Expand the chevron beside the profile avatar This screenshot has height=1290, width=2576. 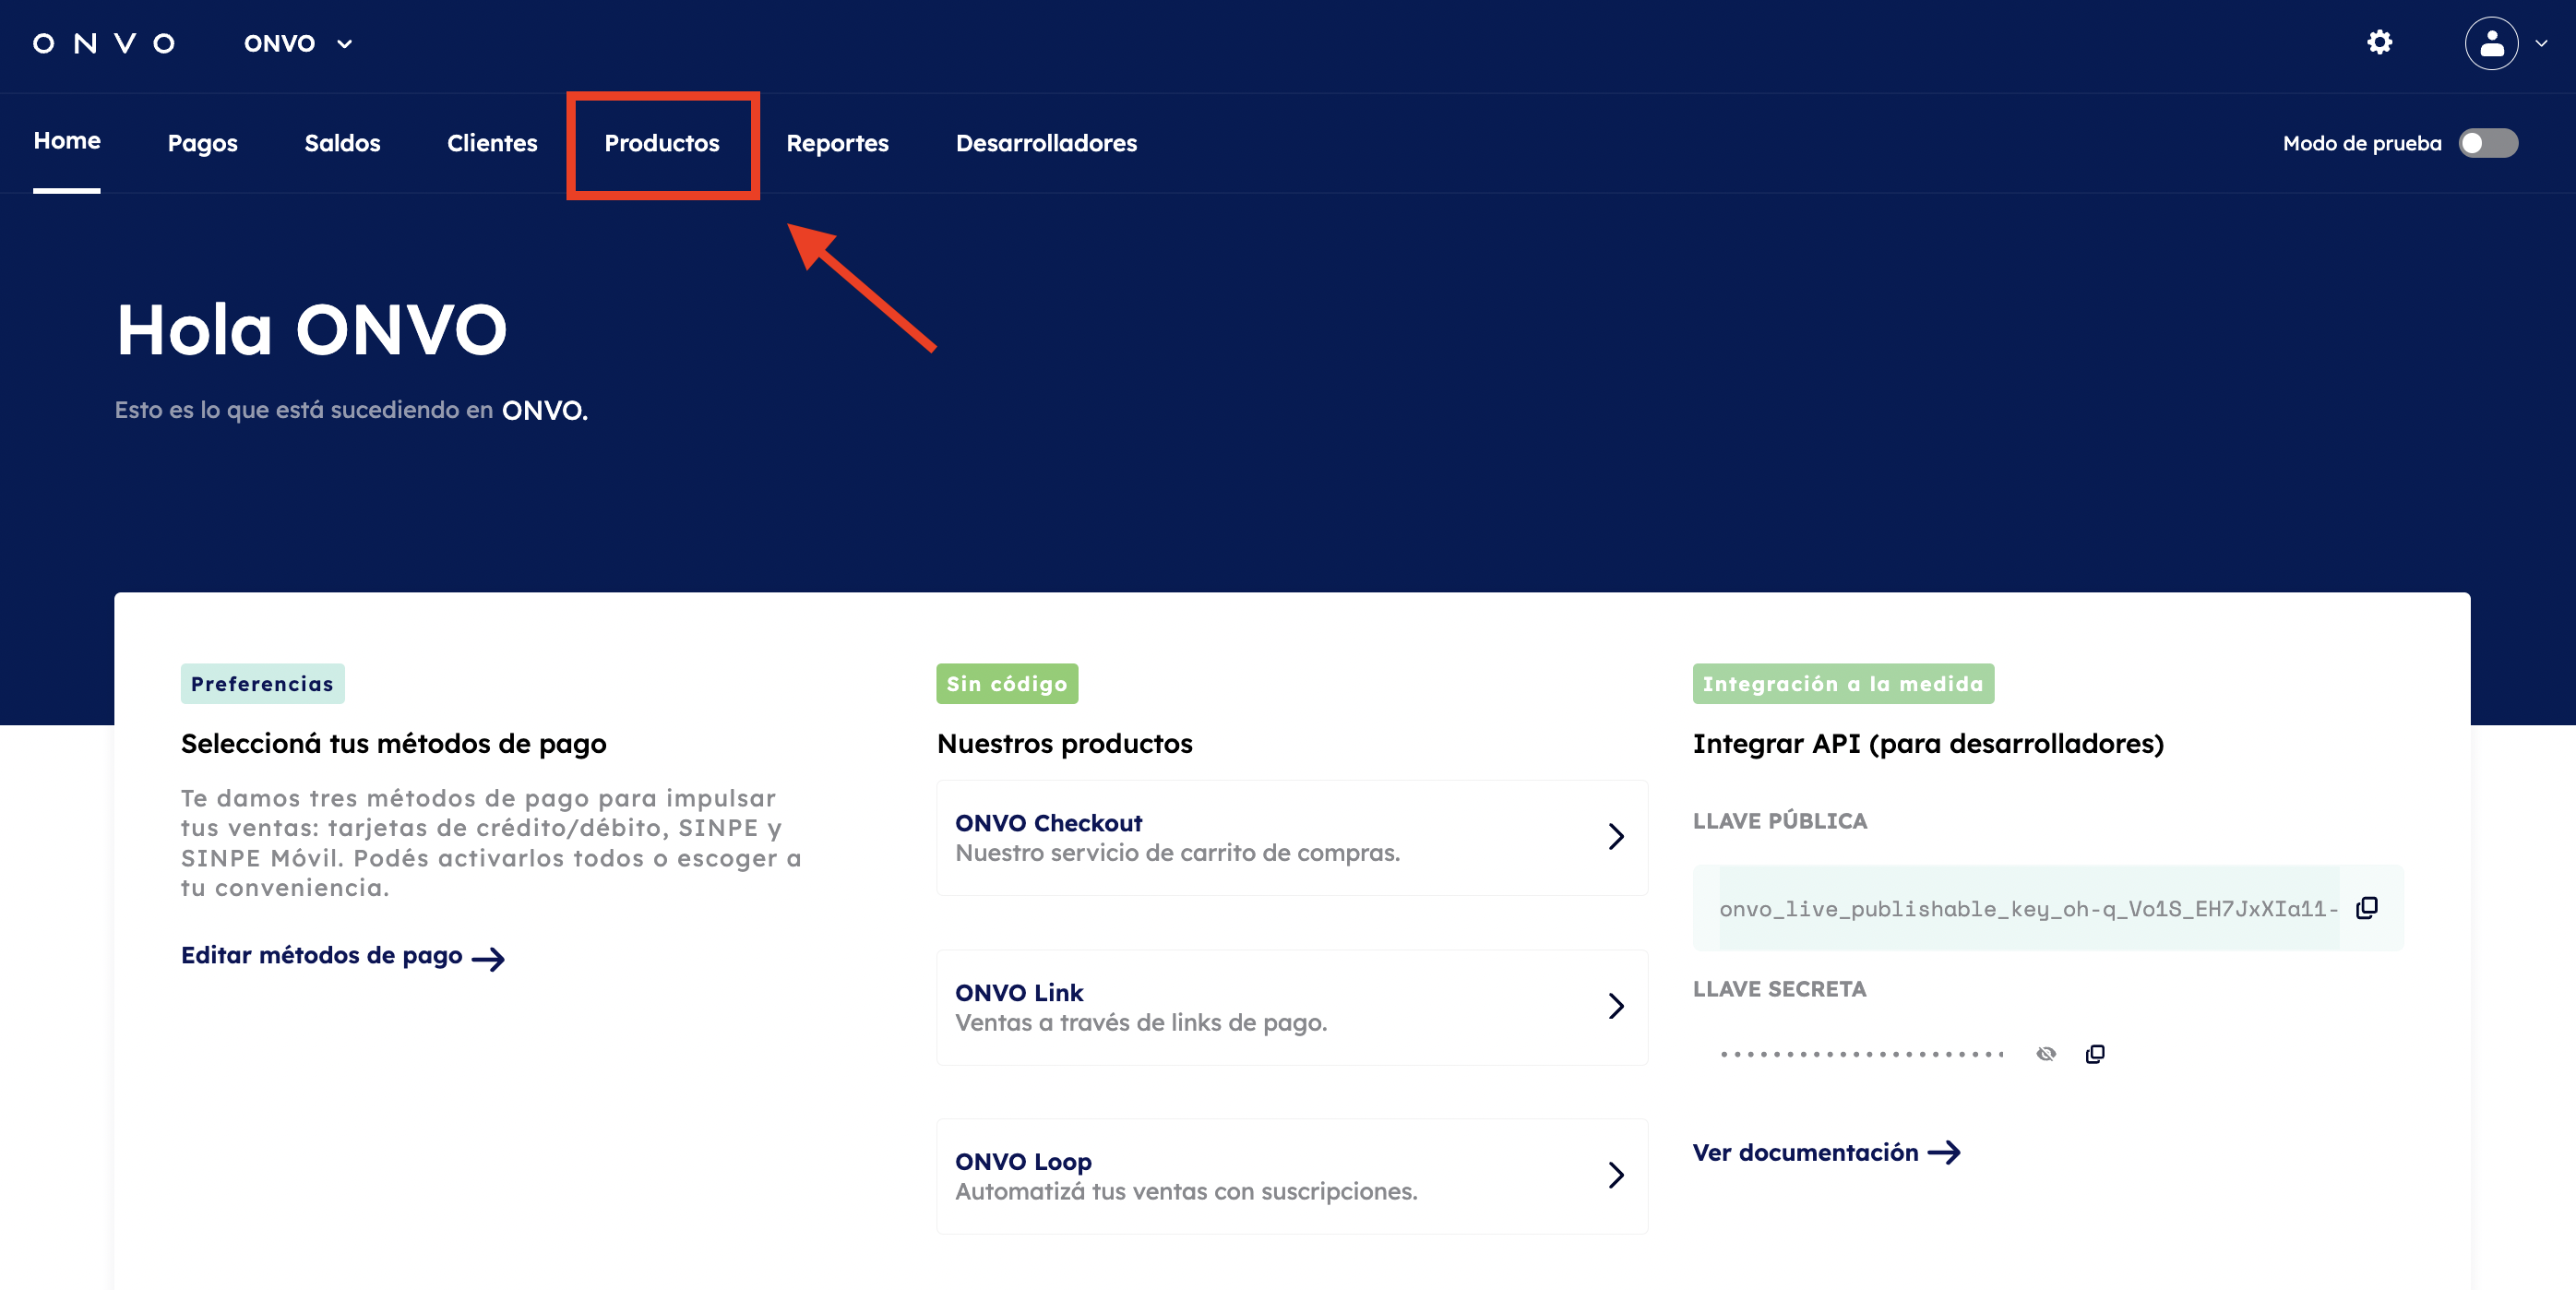[x=2541, y=44]
